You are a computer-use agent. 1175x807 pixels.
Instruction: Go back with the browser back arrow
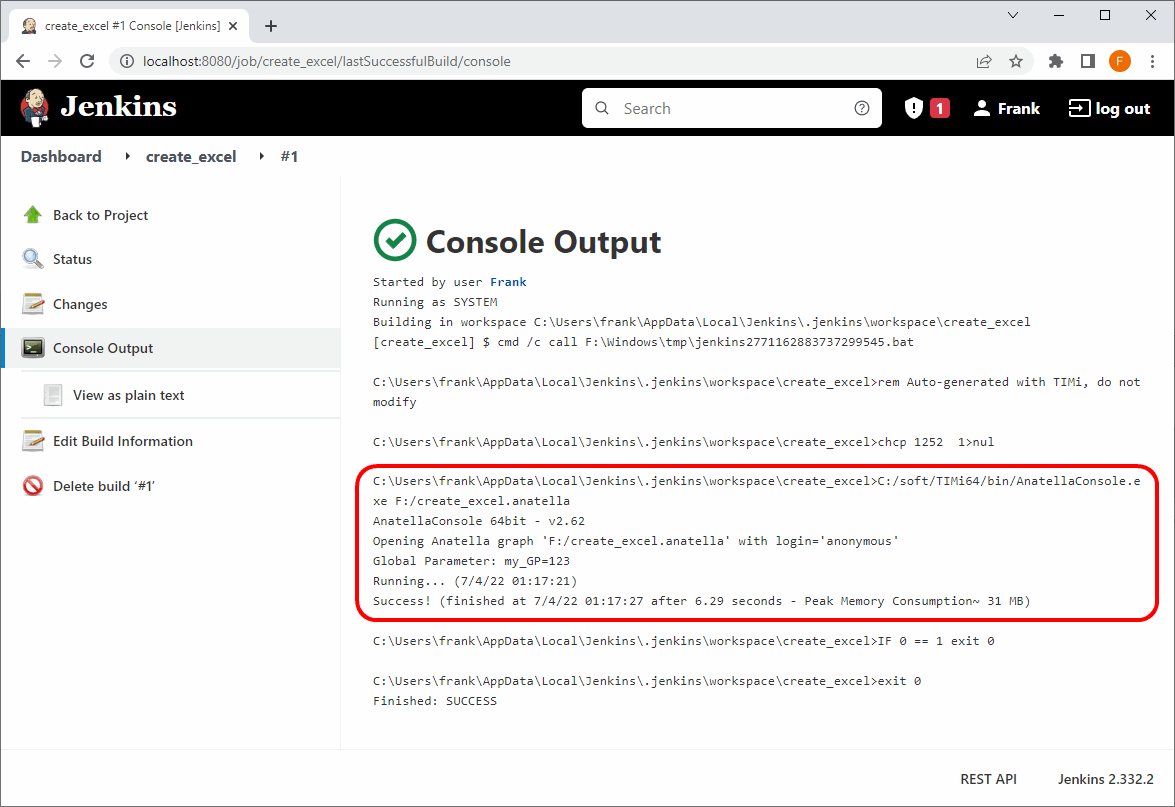point(23,61)
